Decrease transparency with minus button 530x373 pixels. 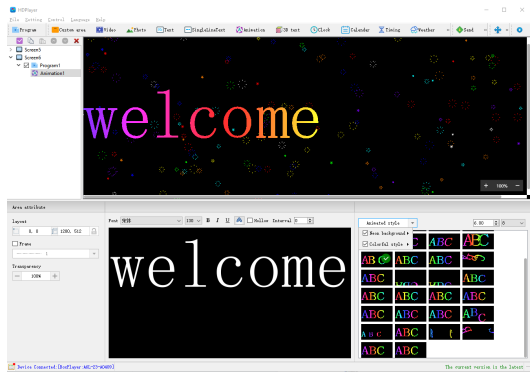[17, 276]
